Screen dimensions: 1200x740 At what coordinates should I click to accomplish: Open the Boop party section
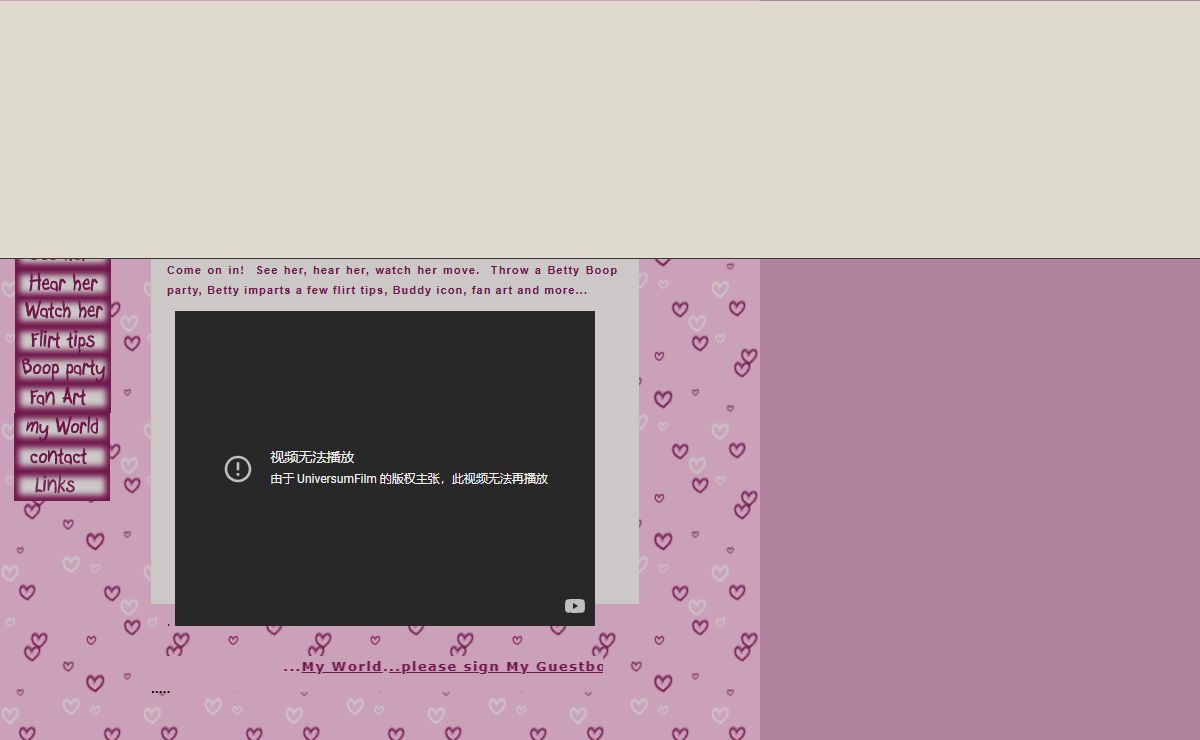click(62, 369)
